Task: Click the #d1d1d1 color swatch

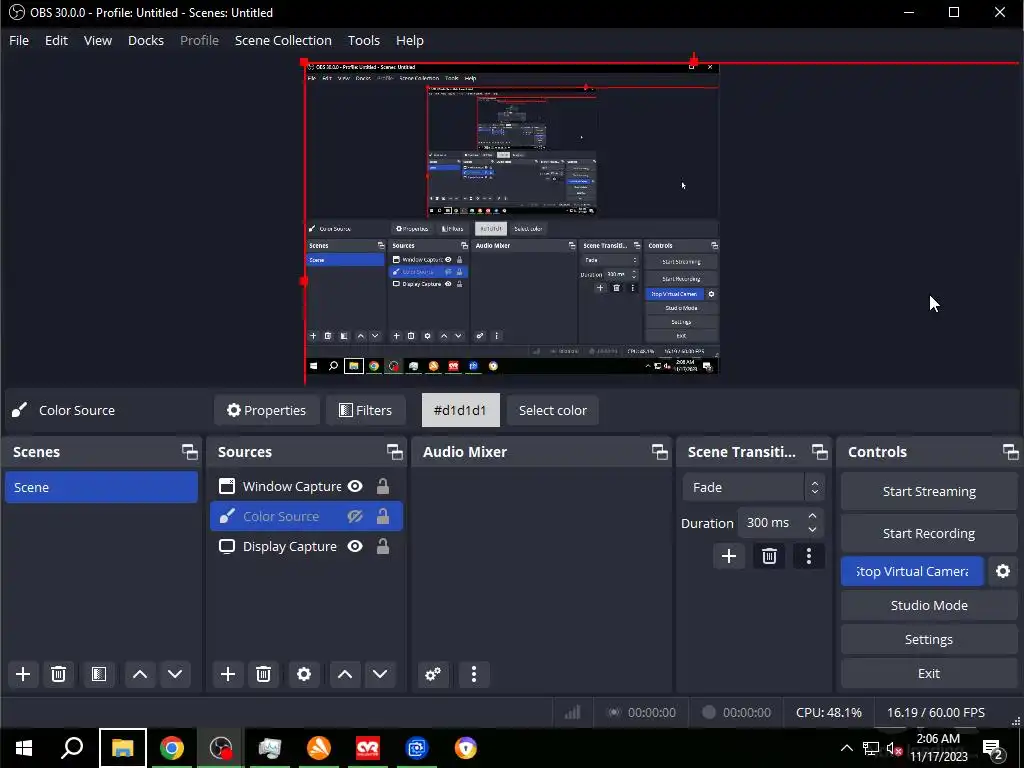Action: (460, 410)
